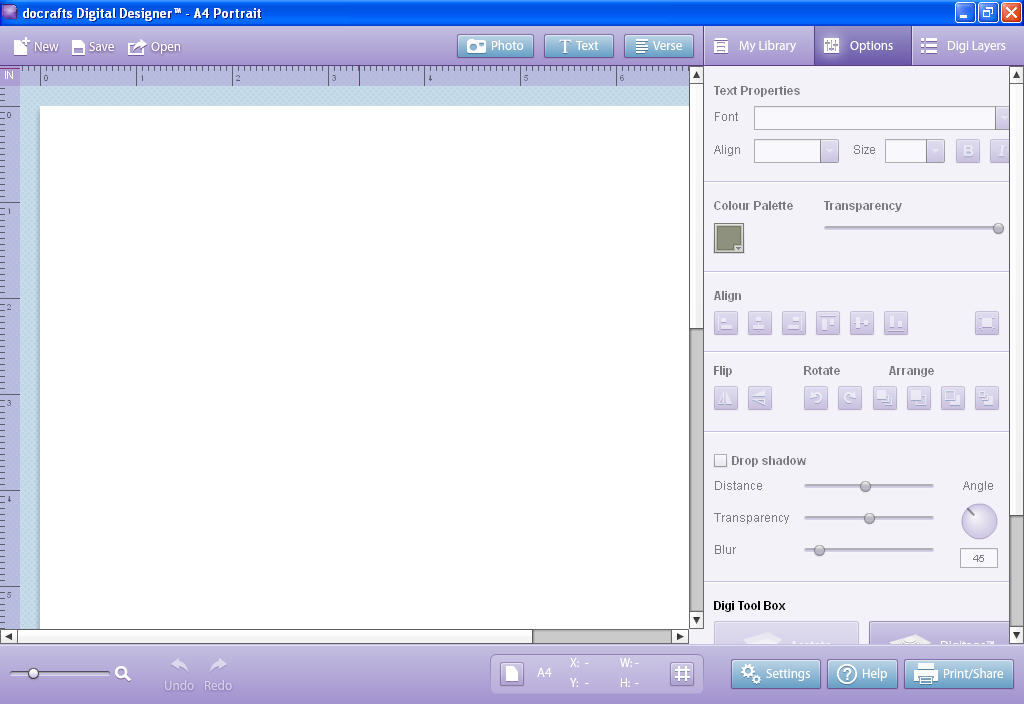Select the Colour Palette swatch
This screenshot has width=1024, height=704.
pyautogui.click(x=728, y=239)
